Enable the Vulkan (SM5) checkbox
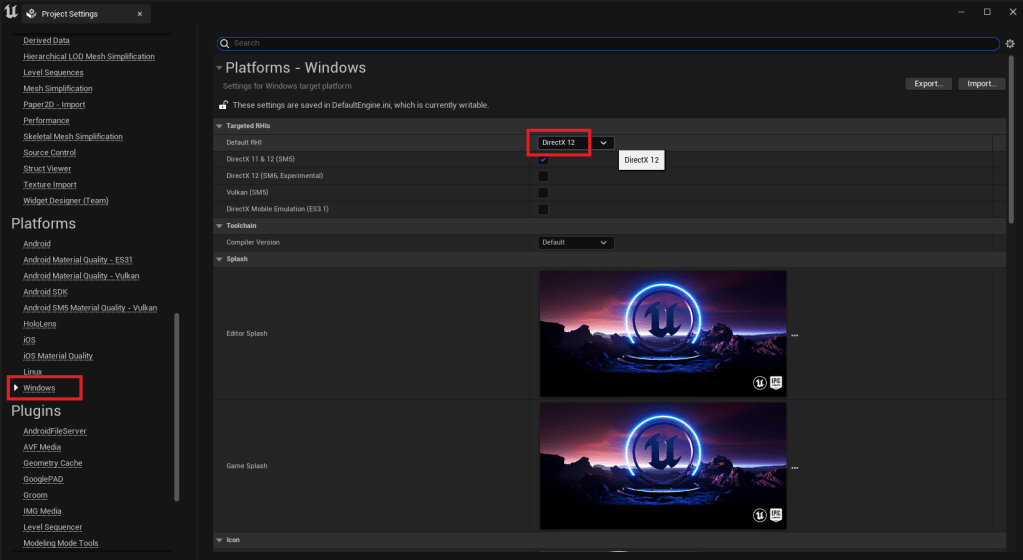This screenshot has width=1023, height=560. pyautogui.click(x=543, y=192)
